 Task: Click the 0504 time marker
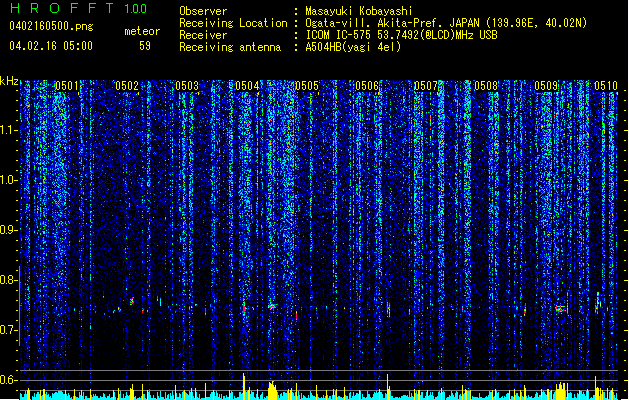tap(247, 86)
